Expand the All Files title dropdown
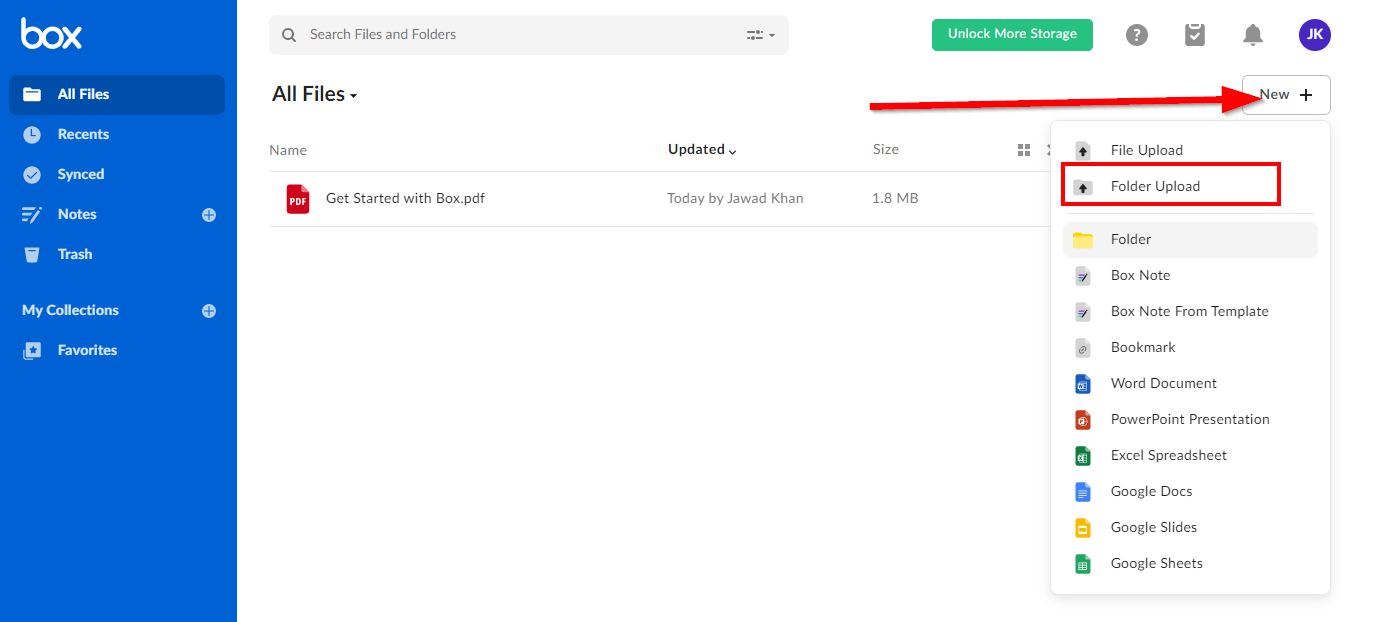The height and width of the screenshot is (622, 1379). click(x=315, y=94)
